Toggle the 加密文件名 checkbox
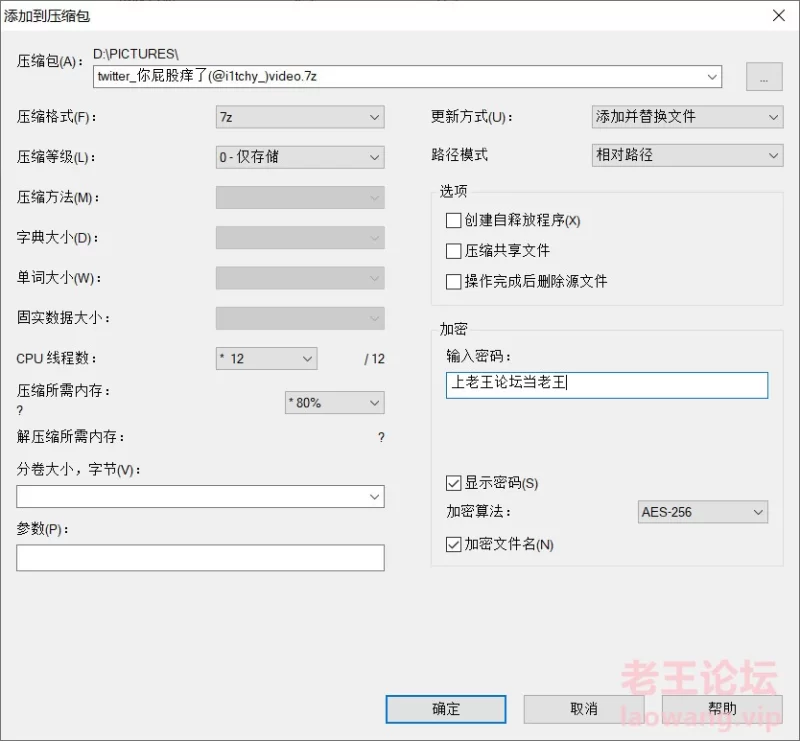 click(453, 545)
